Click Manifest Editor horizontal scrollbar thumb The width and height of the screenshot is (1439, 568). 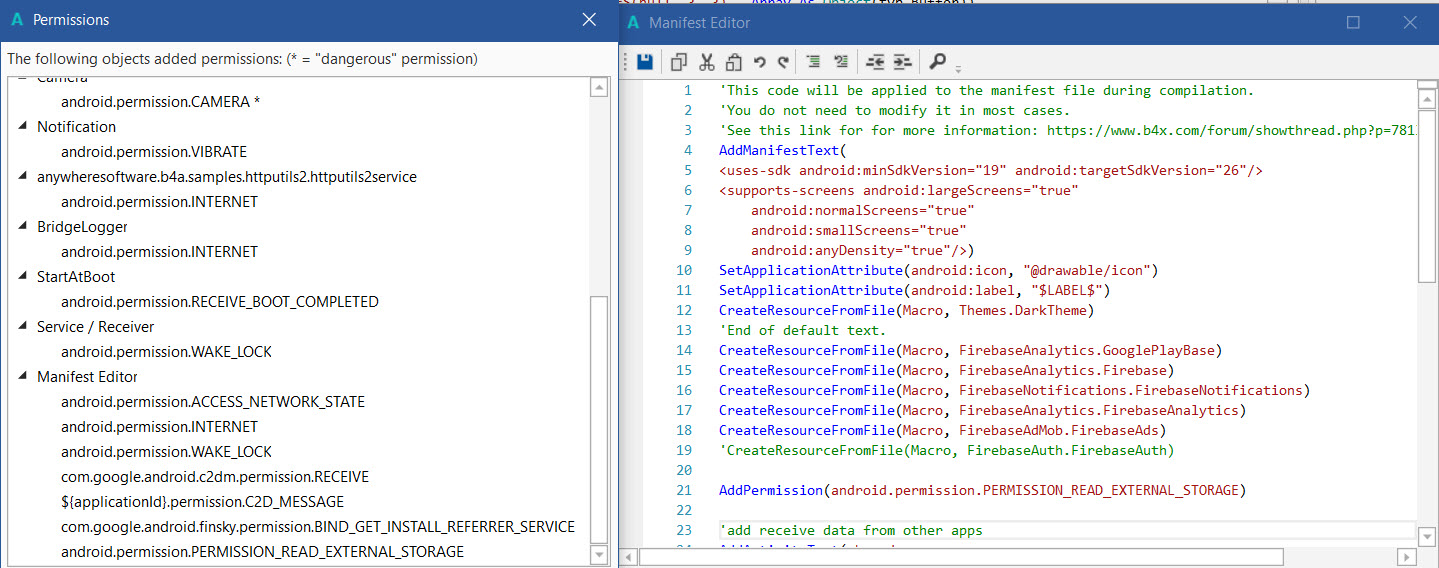pos(961,557)
